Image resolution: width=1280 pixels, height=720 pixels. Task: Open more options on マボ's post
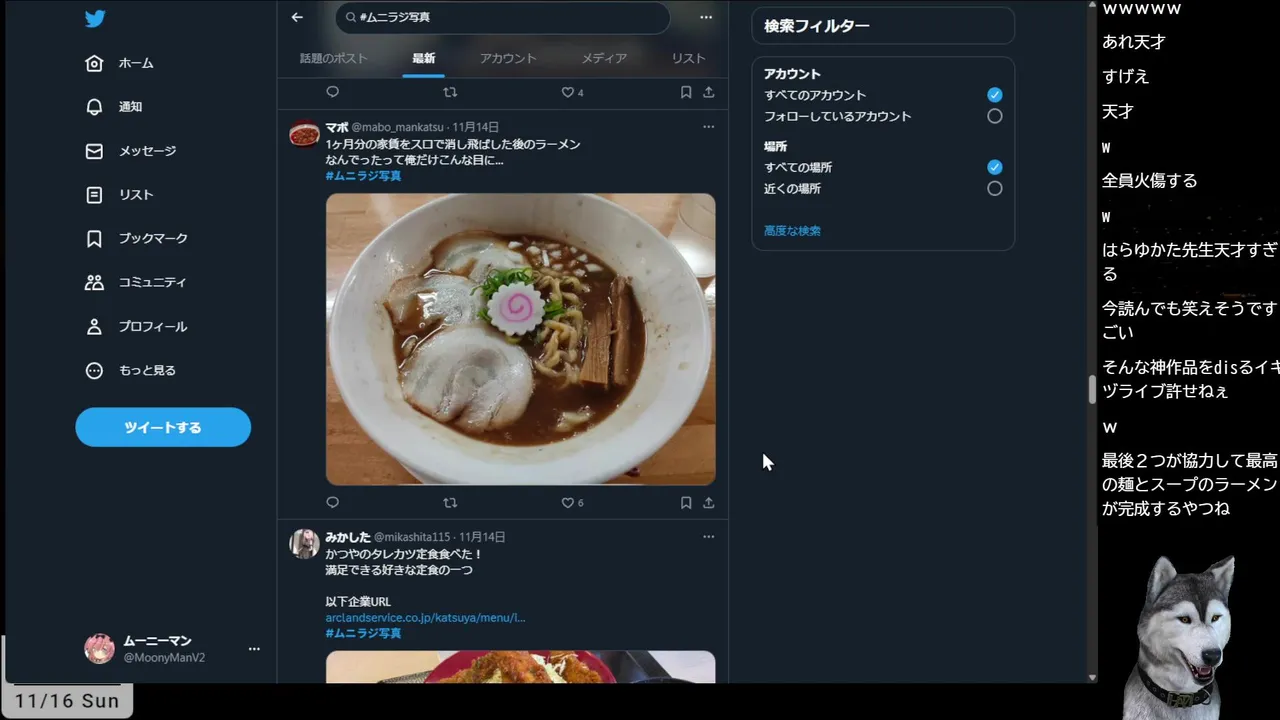tap(708, 127)
